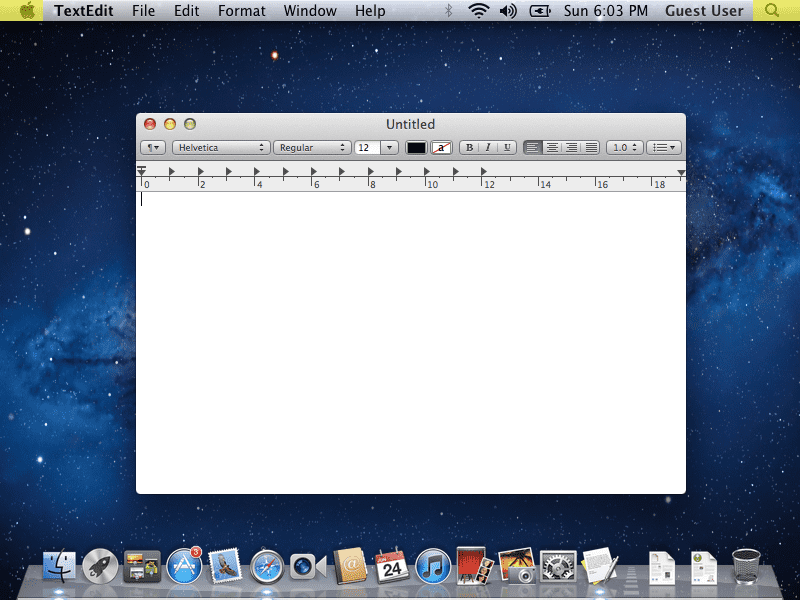Open the paragraph styles button
800x600 pixels.
[153, 147]
